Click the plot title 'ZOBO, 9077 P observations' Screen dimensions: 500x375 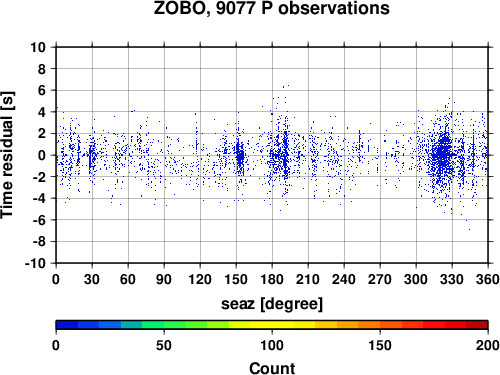pyautogui.click(x=271, y=8)
